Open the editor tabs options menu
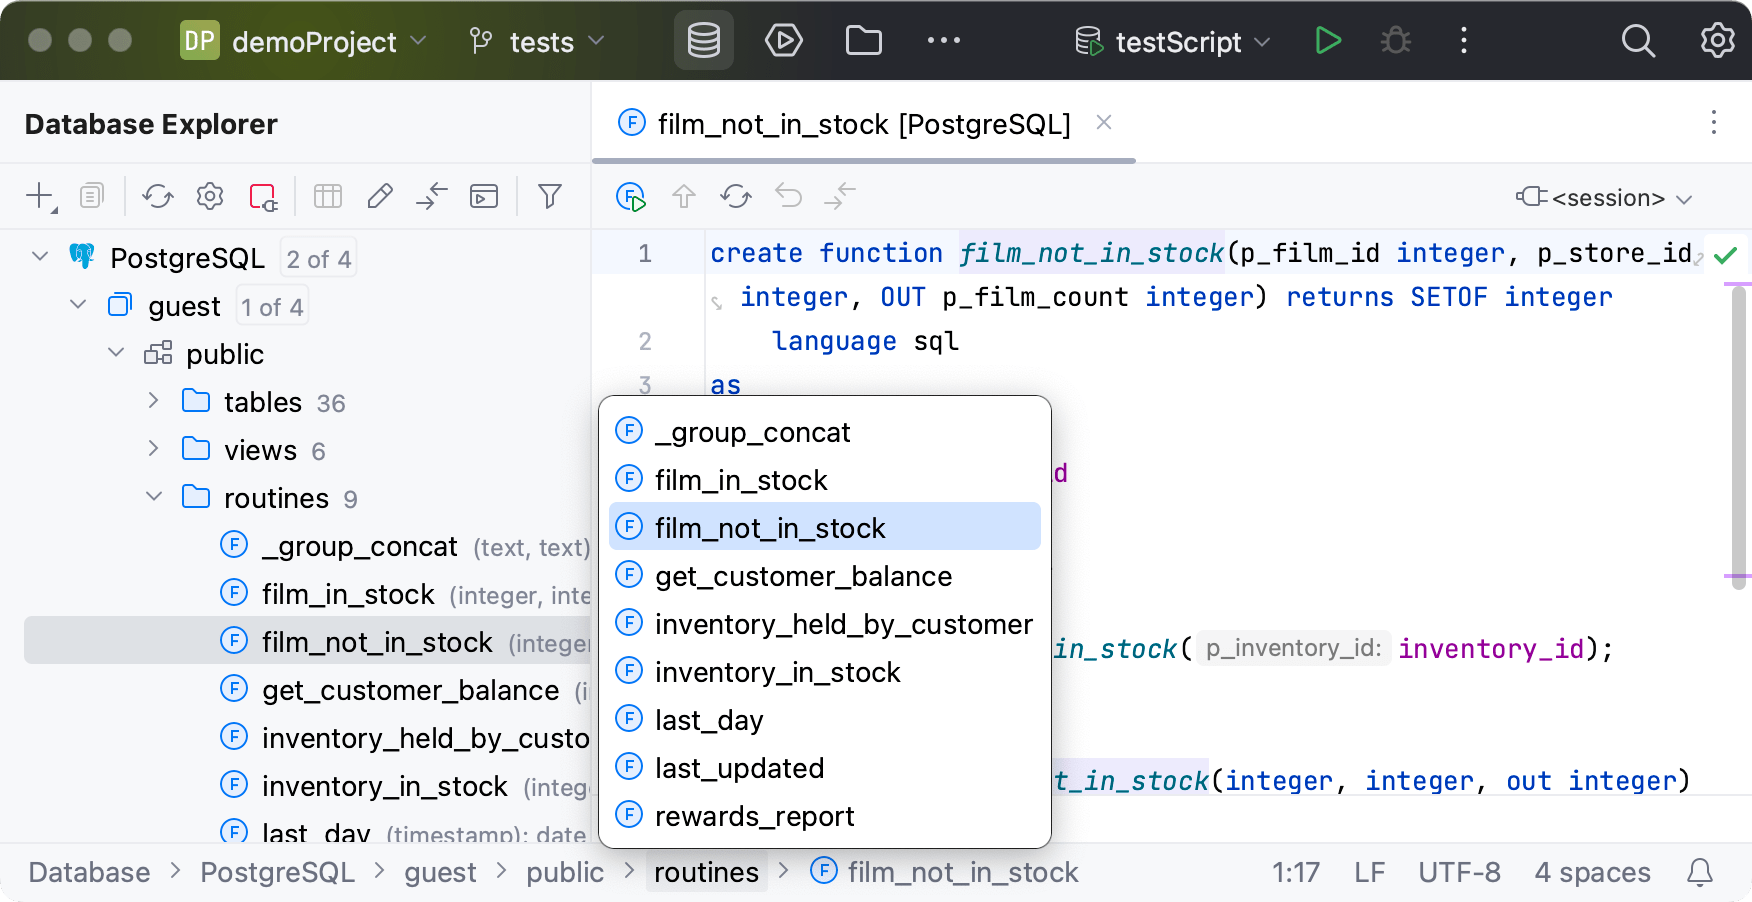 tap(1714, 123)
